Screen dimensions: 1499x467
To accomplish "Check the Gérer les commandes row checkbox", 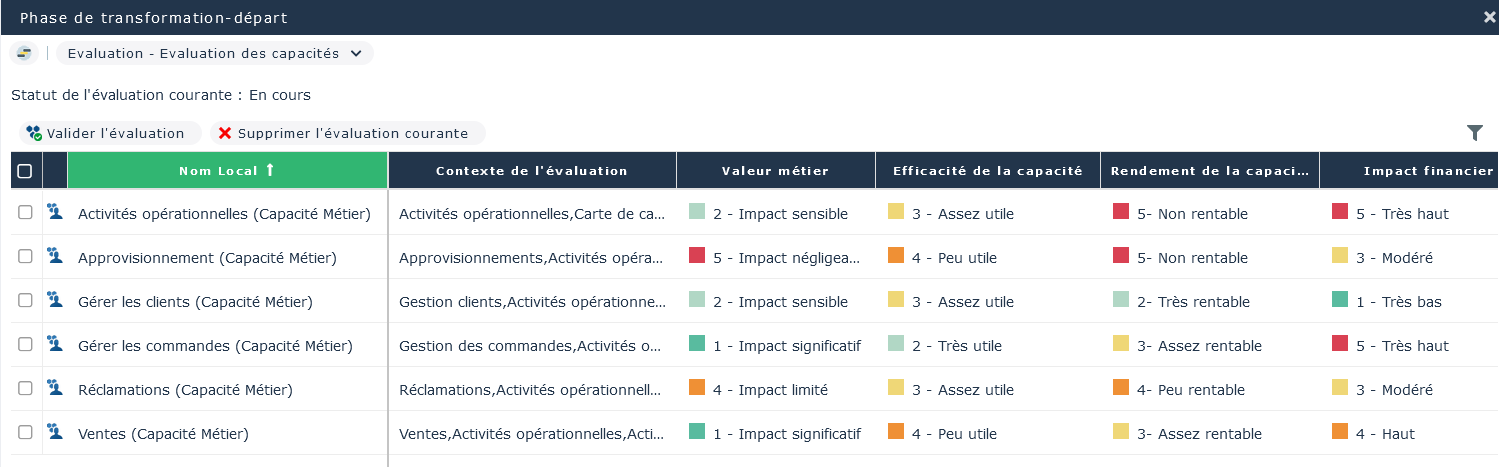I will pos(25,344).
